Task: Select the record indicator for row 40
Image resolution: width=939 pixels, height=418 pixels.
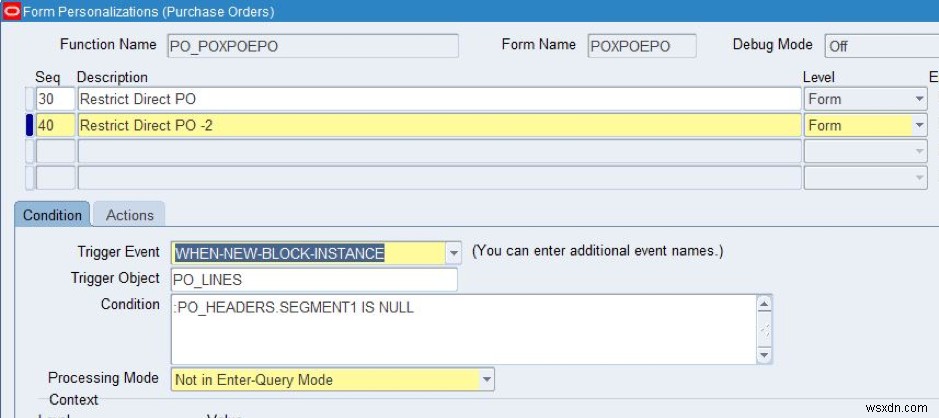Action: (x=29, y=125)
